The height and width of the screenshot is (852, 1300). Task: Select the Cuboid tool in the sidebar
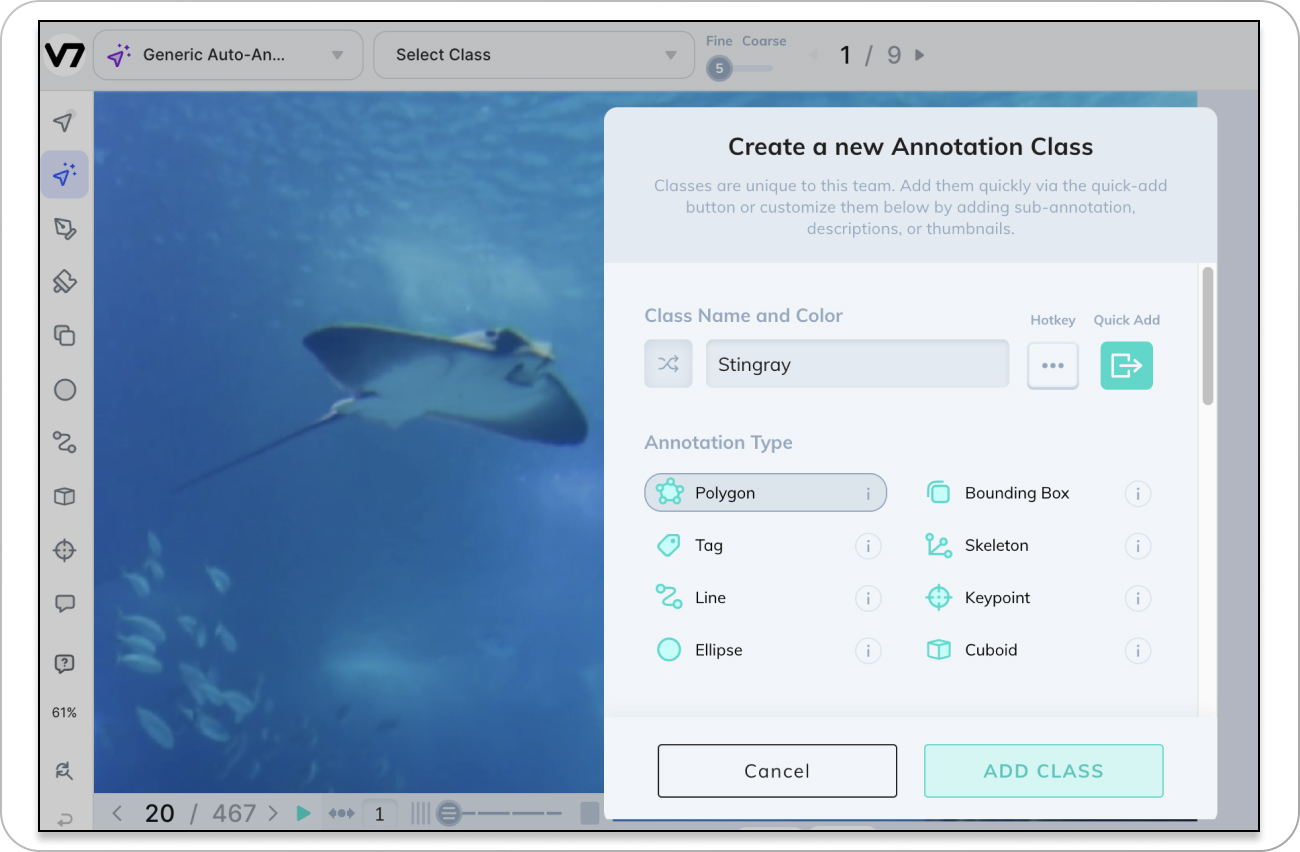[65, 496]
